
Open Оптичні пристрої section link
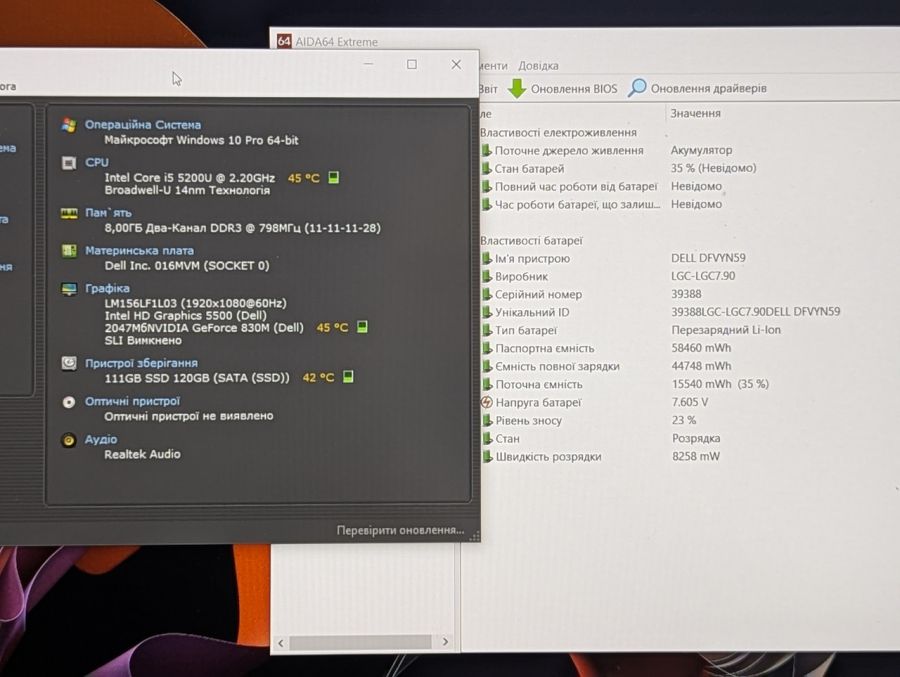(x=132, y=401)
